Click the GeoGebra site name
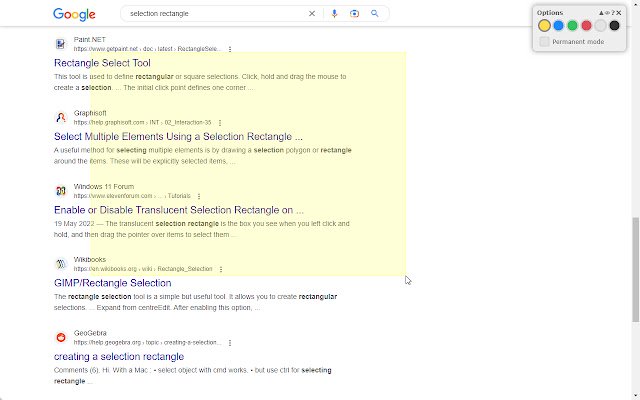The width and height of the screenshot is (640, 400). 90,333
